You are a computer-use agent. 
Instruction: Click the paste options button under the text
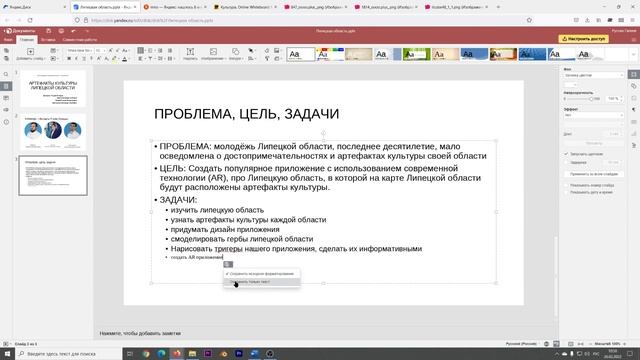coord(228,264)
